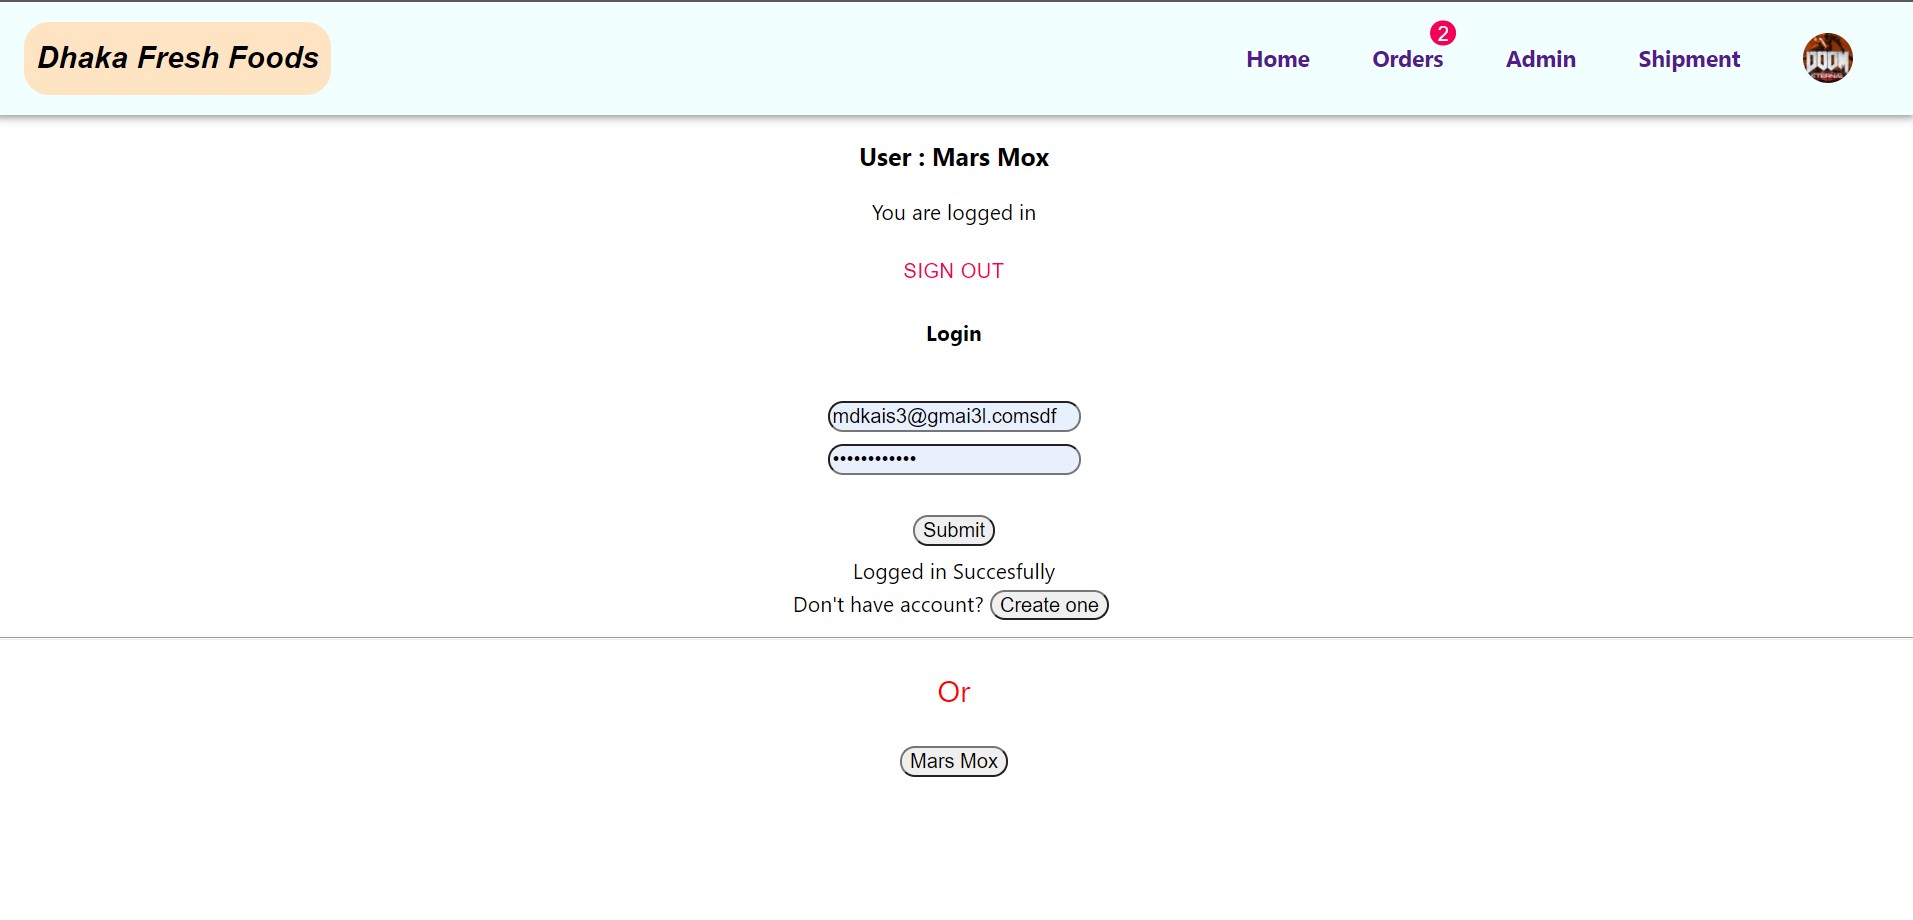Click the Mars Mox button below Or

tap(952, 761)
